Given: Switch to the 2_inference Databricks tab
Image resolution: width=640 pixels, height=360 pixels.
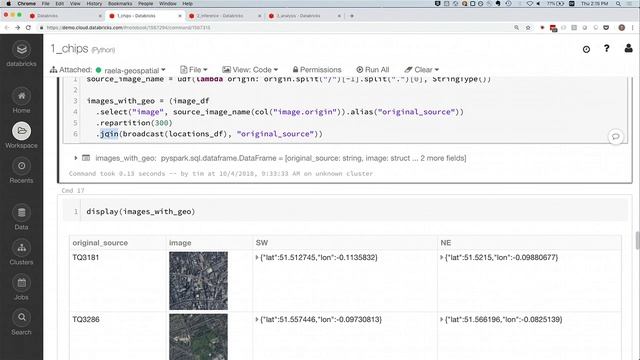Looking at the screenshot, I should click(x=224, y=16).
